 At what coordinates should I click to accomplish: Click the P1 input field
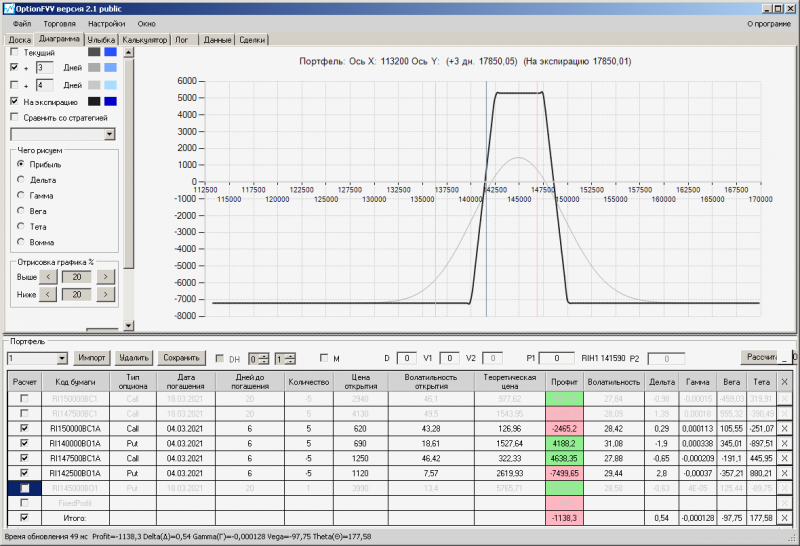click(556, 358)
